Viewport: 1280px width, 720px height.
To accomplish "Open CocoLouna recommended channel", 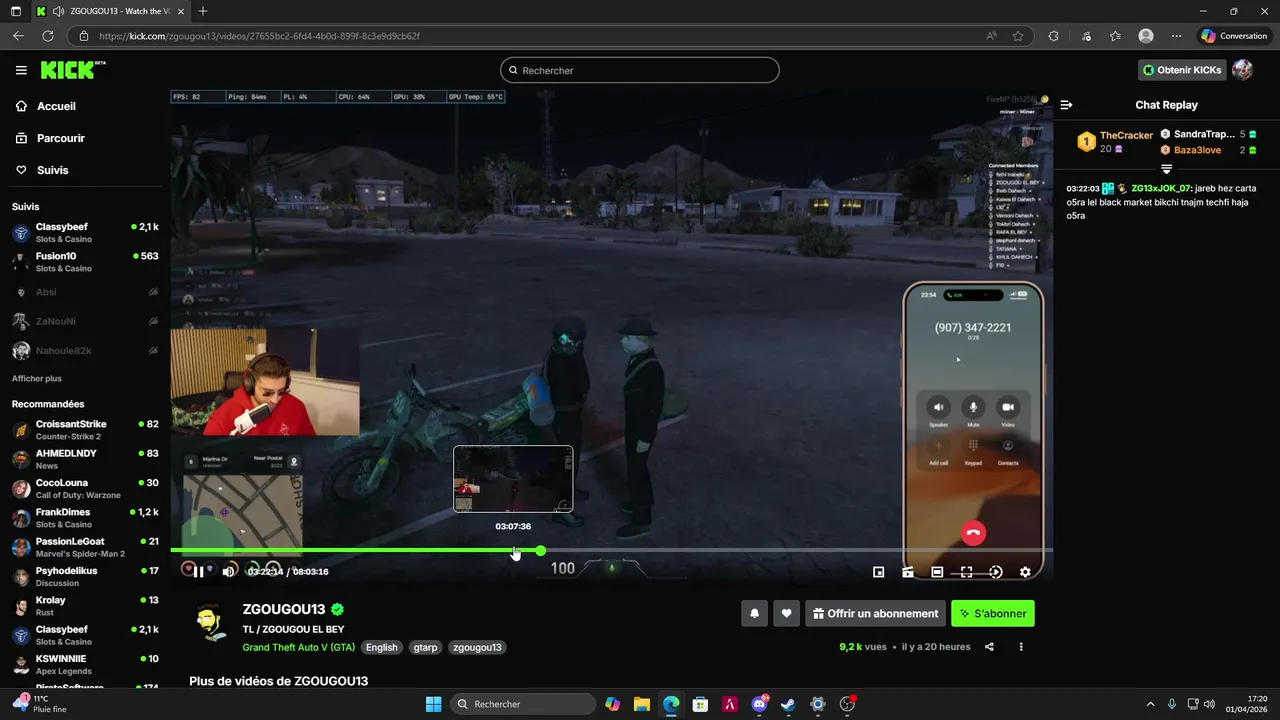I will point(85,489).
